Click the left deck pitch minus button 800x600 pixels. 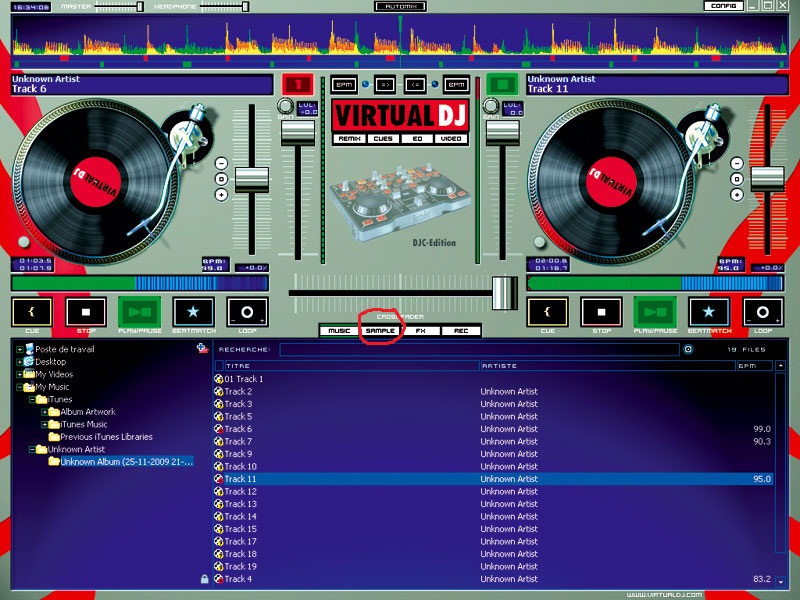pyautogui.click(x=221, y=163)
